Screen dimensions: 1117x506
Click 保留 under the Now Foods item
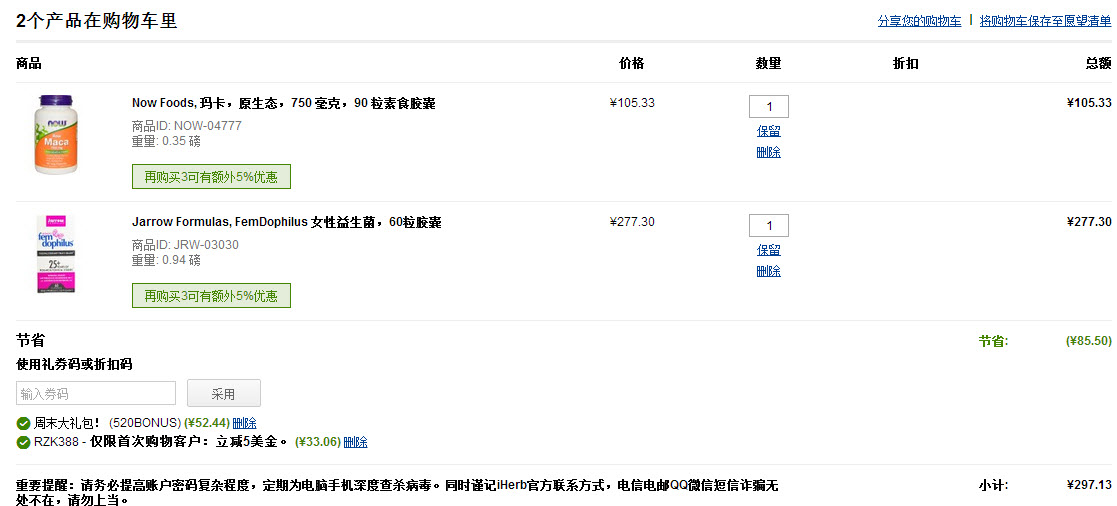coord(769,131)
